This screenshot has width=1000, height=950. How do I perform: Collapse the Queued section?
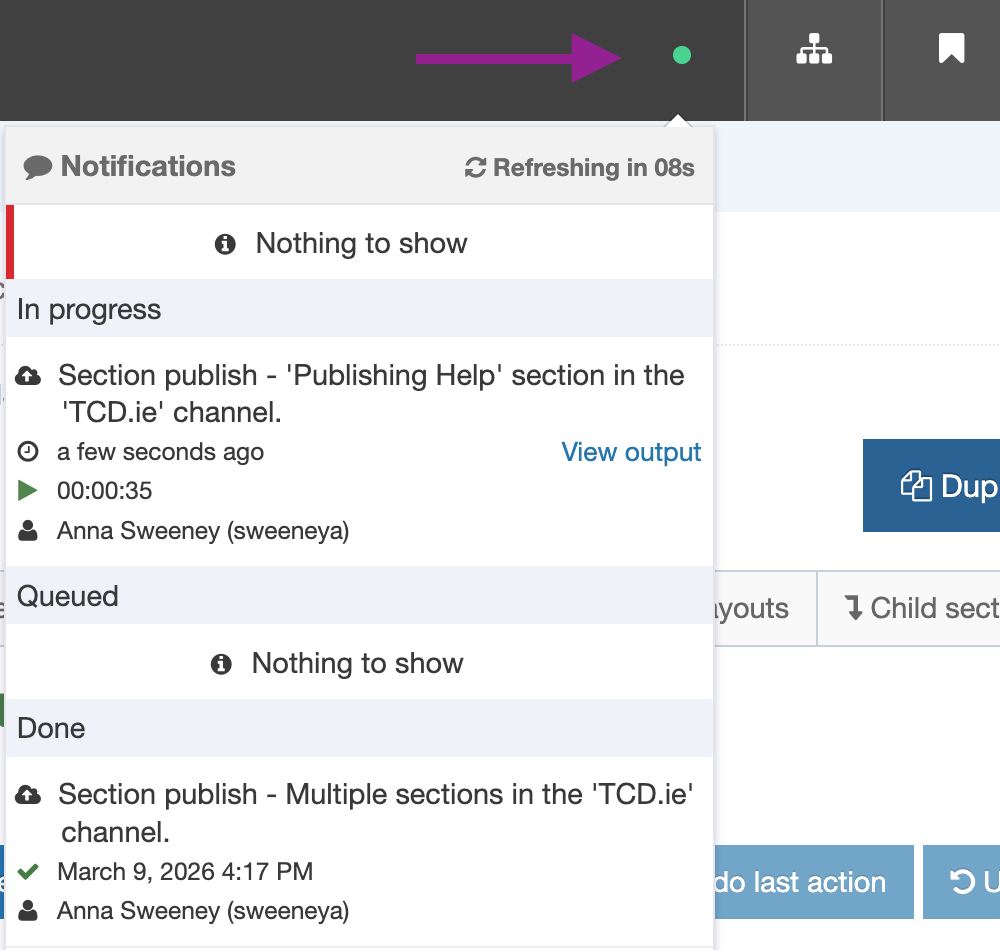click(67, 596)
